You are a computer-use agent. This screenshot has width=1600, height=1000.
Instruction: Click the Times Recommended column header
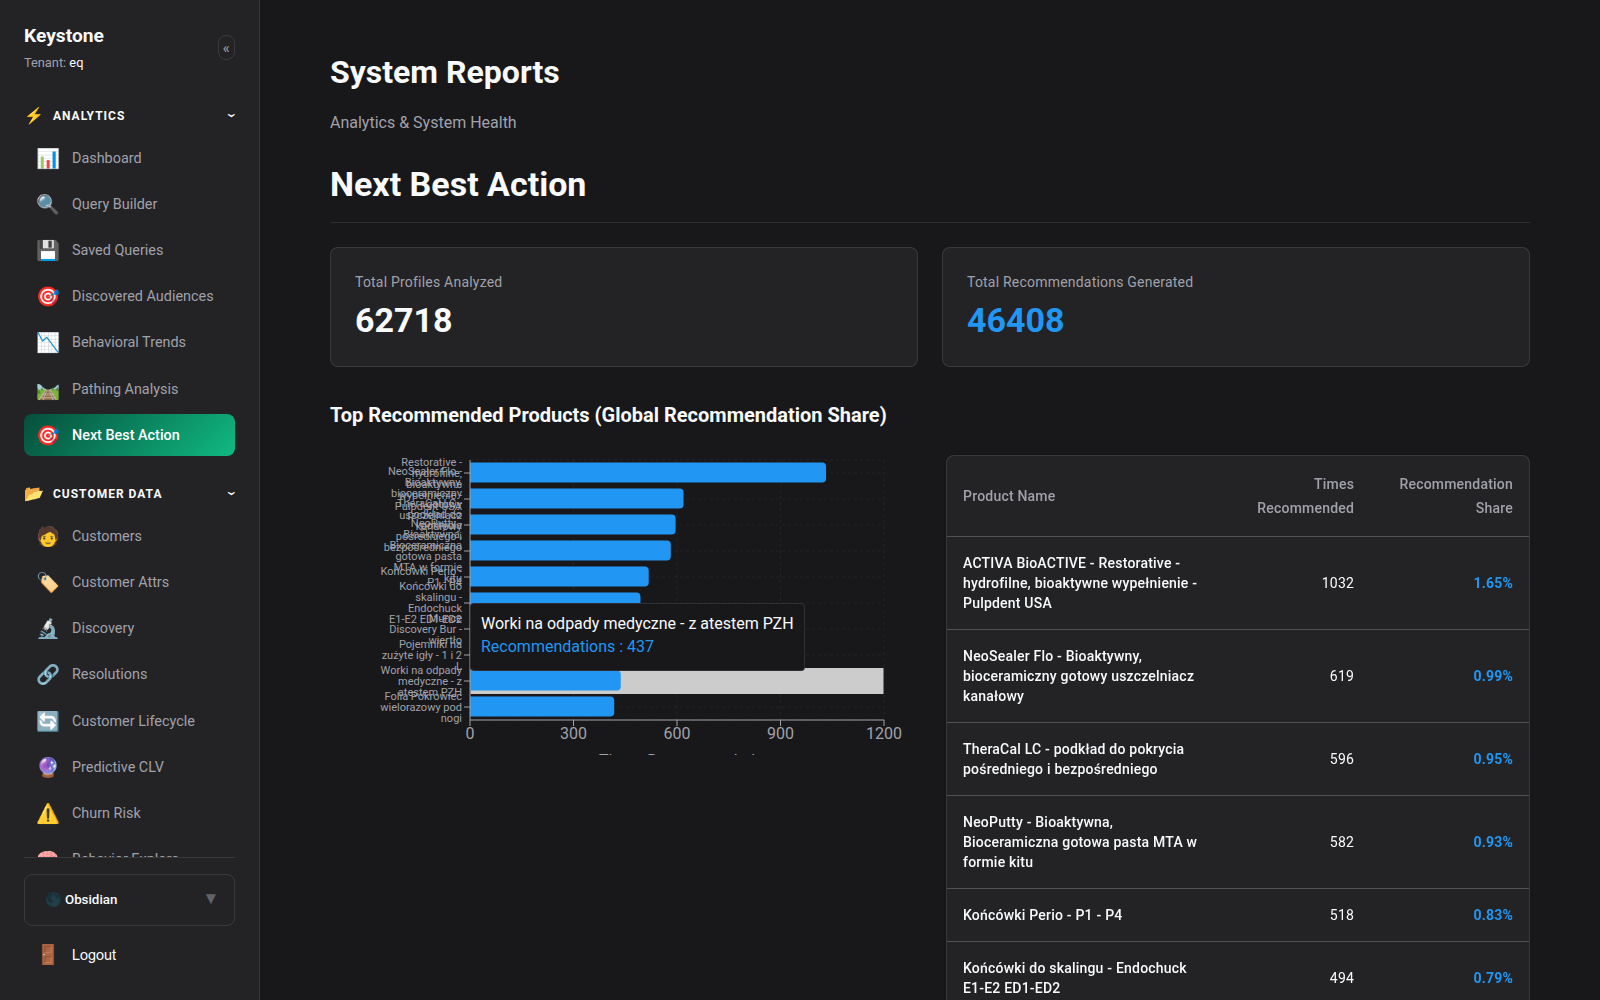1305,496
